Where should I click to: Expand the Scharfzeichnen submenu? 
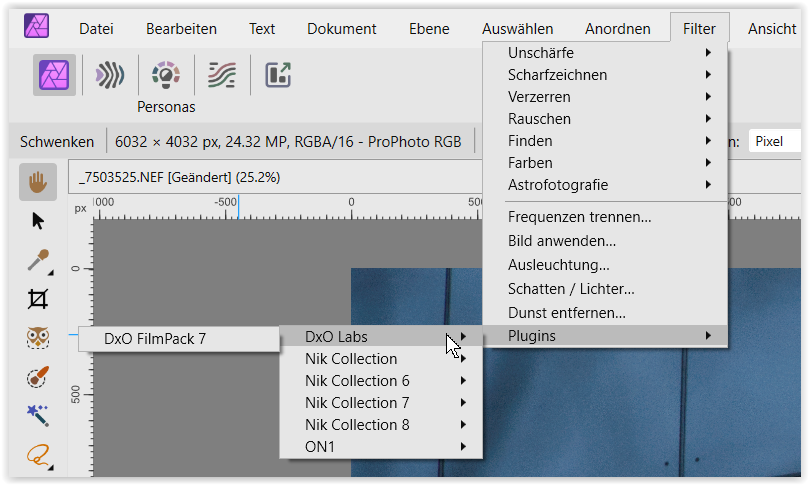(605, 75)
